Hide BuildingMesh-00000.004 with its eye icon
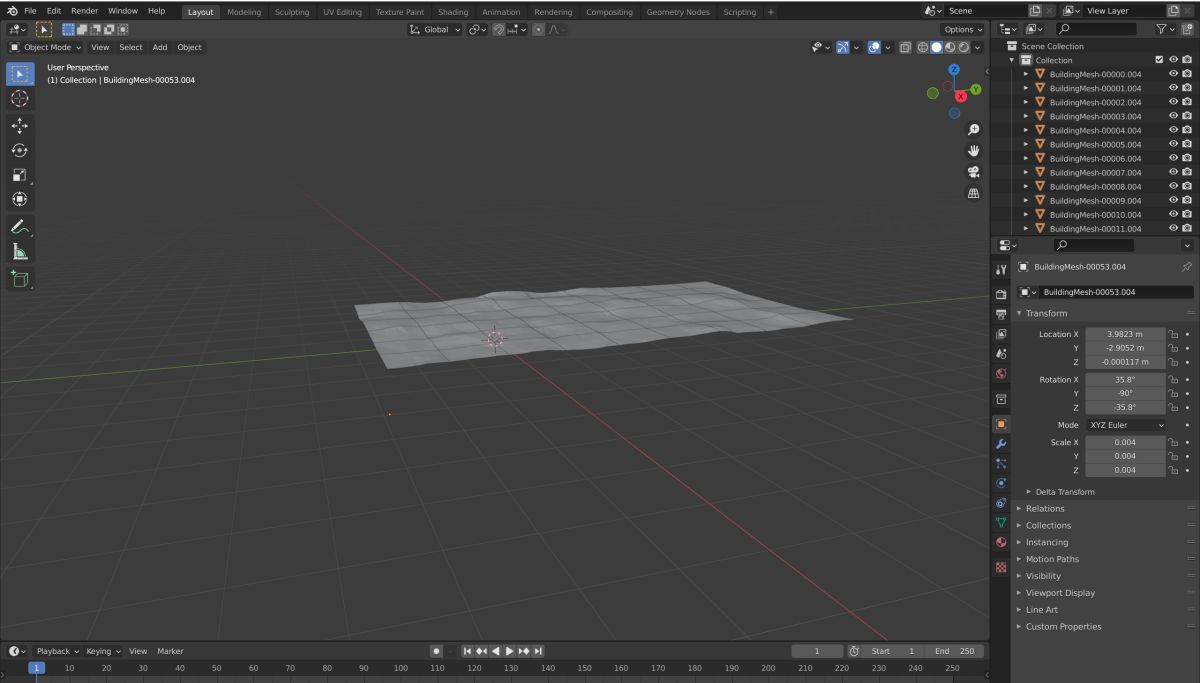 click(x=1173, y=74)
